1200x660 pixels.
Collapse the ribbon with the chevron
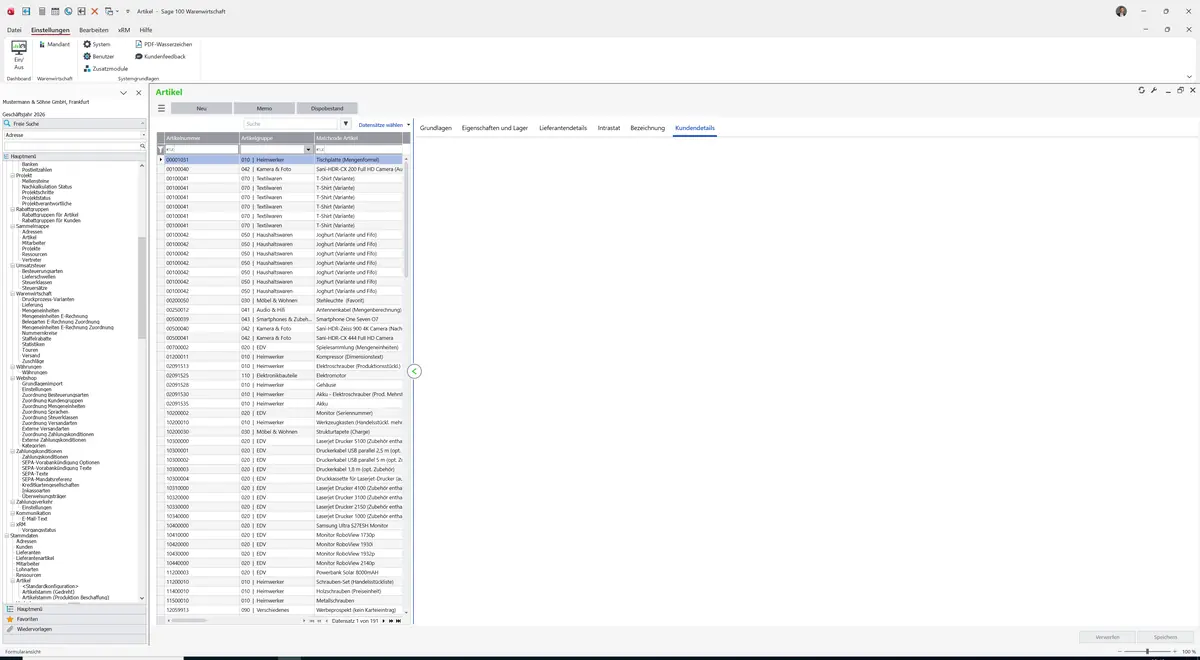tap(1189, 76)
